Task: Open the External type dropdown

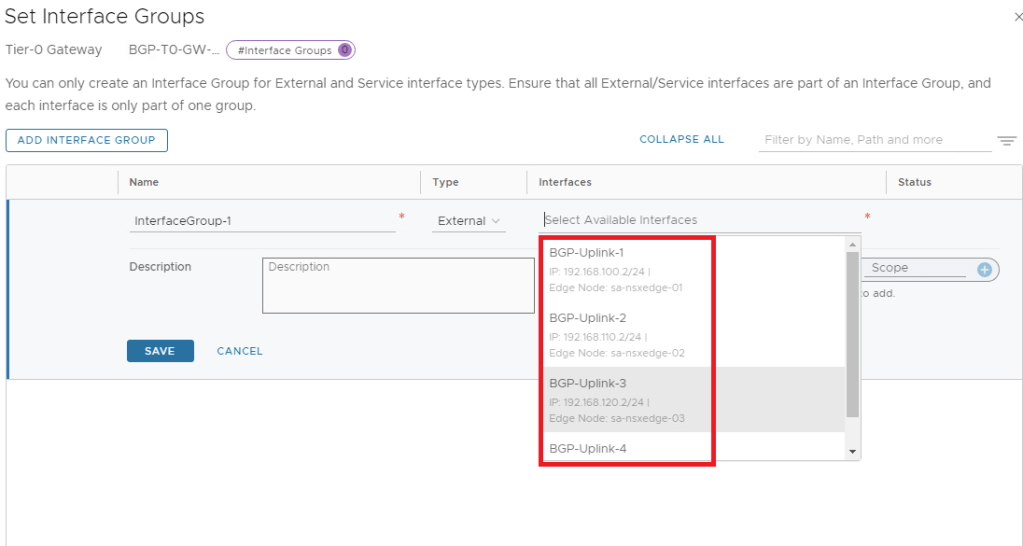Action: pos(469,221)
